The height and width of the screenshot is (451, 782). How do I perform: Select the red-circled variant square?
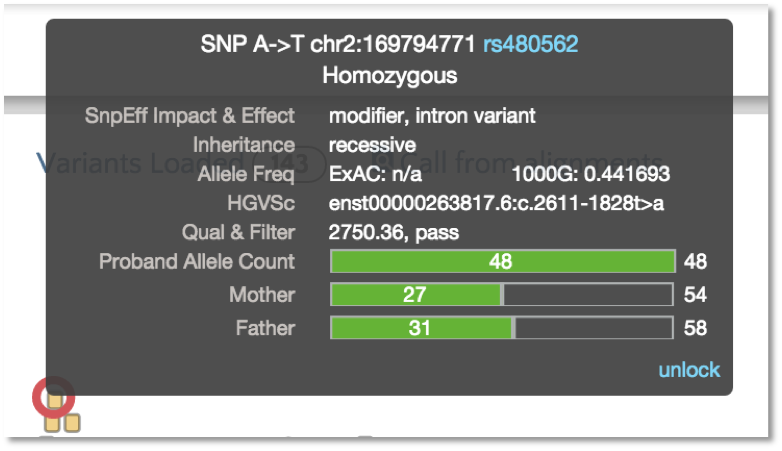click(x=54, y=401)
